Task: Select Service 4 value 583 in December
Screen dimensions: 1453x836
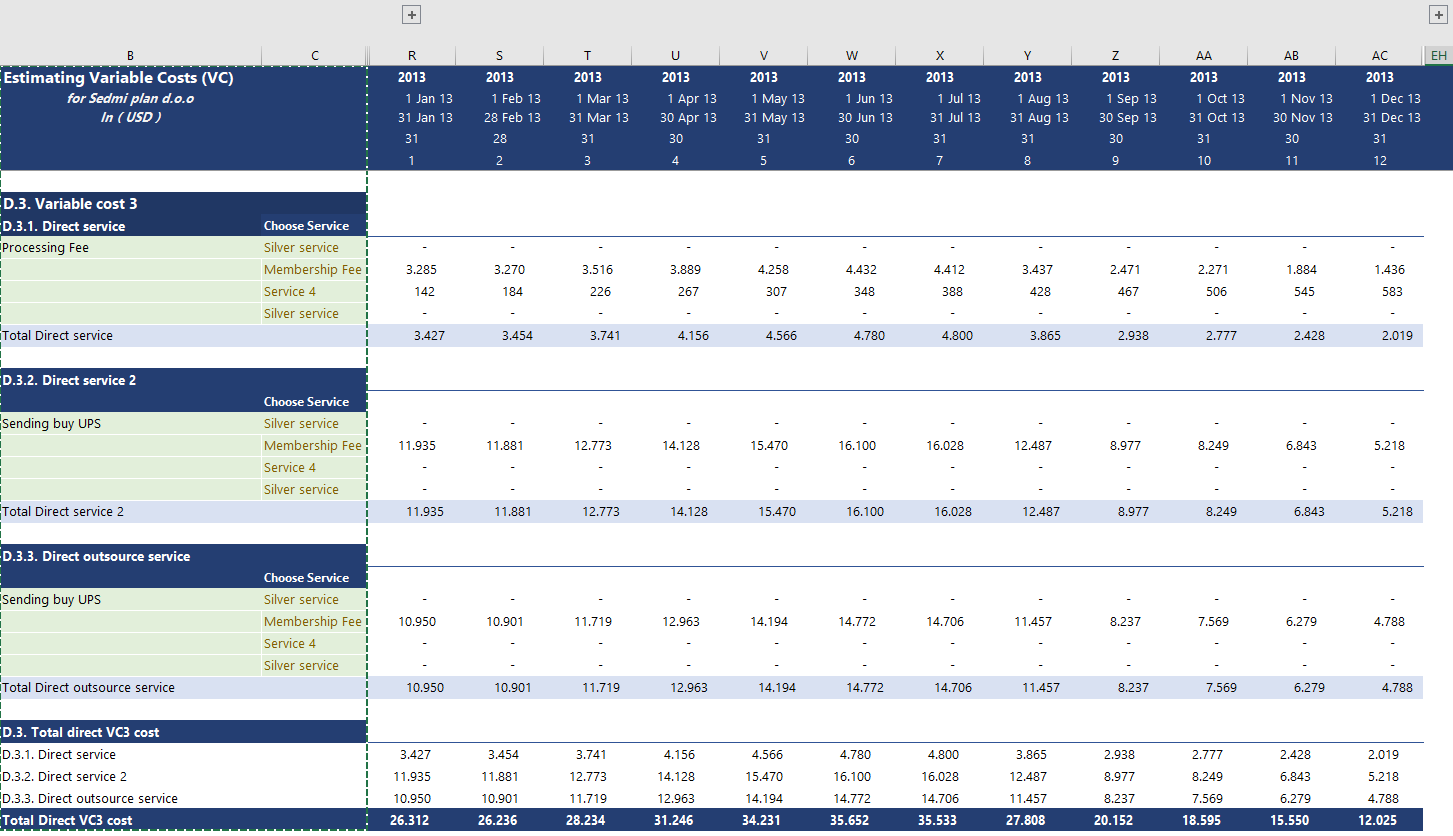Action: (1391, 292)
